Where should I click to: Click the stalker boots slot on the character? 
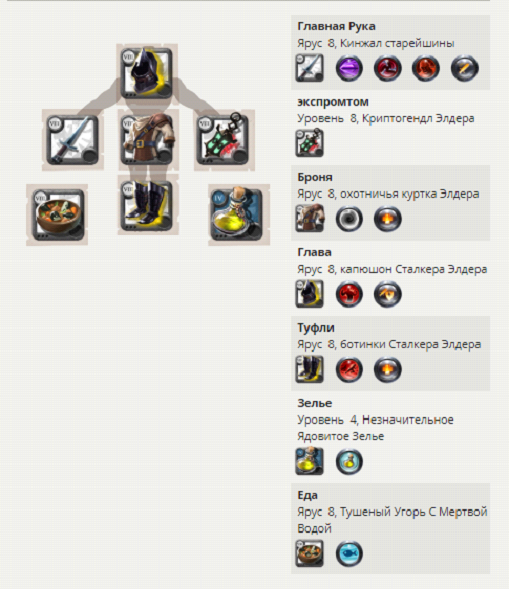[x=147, y=205]
